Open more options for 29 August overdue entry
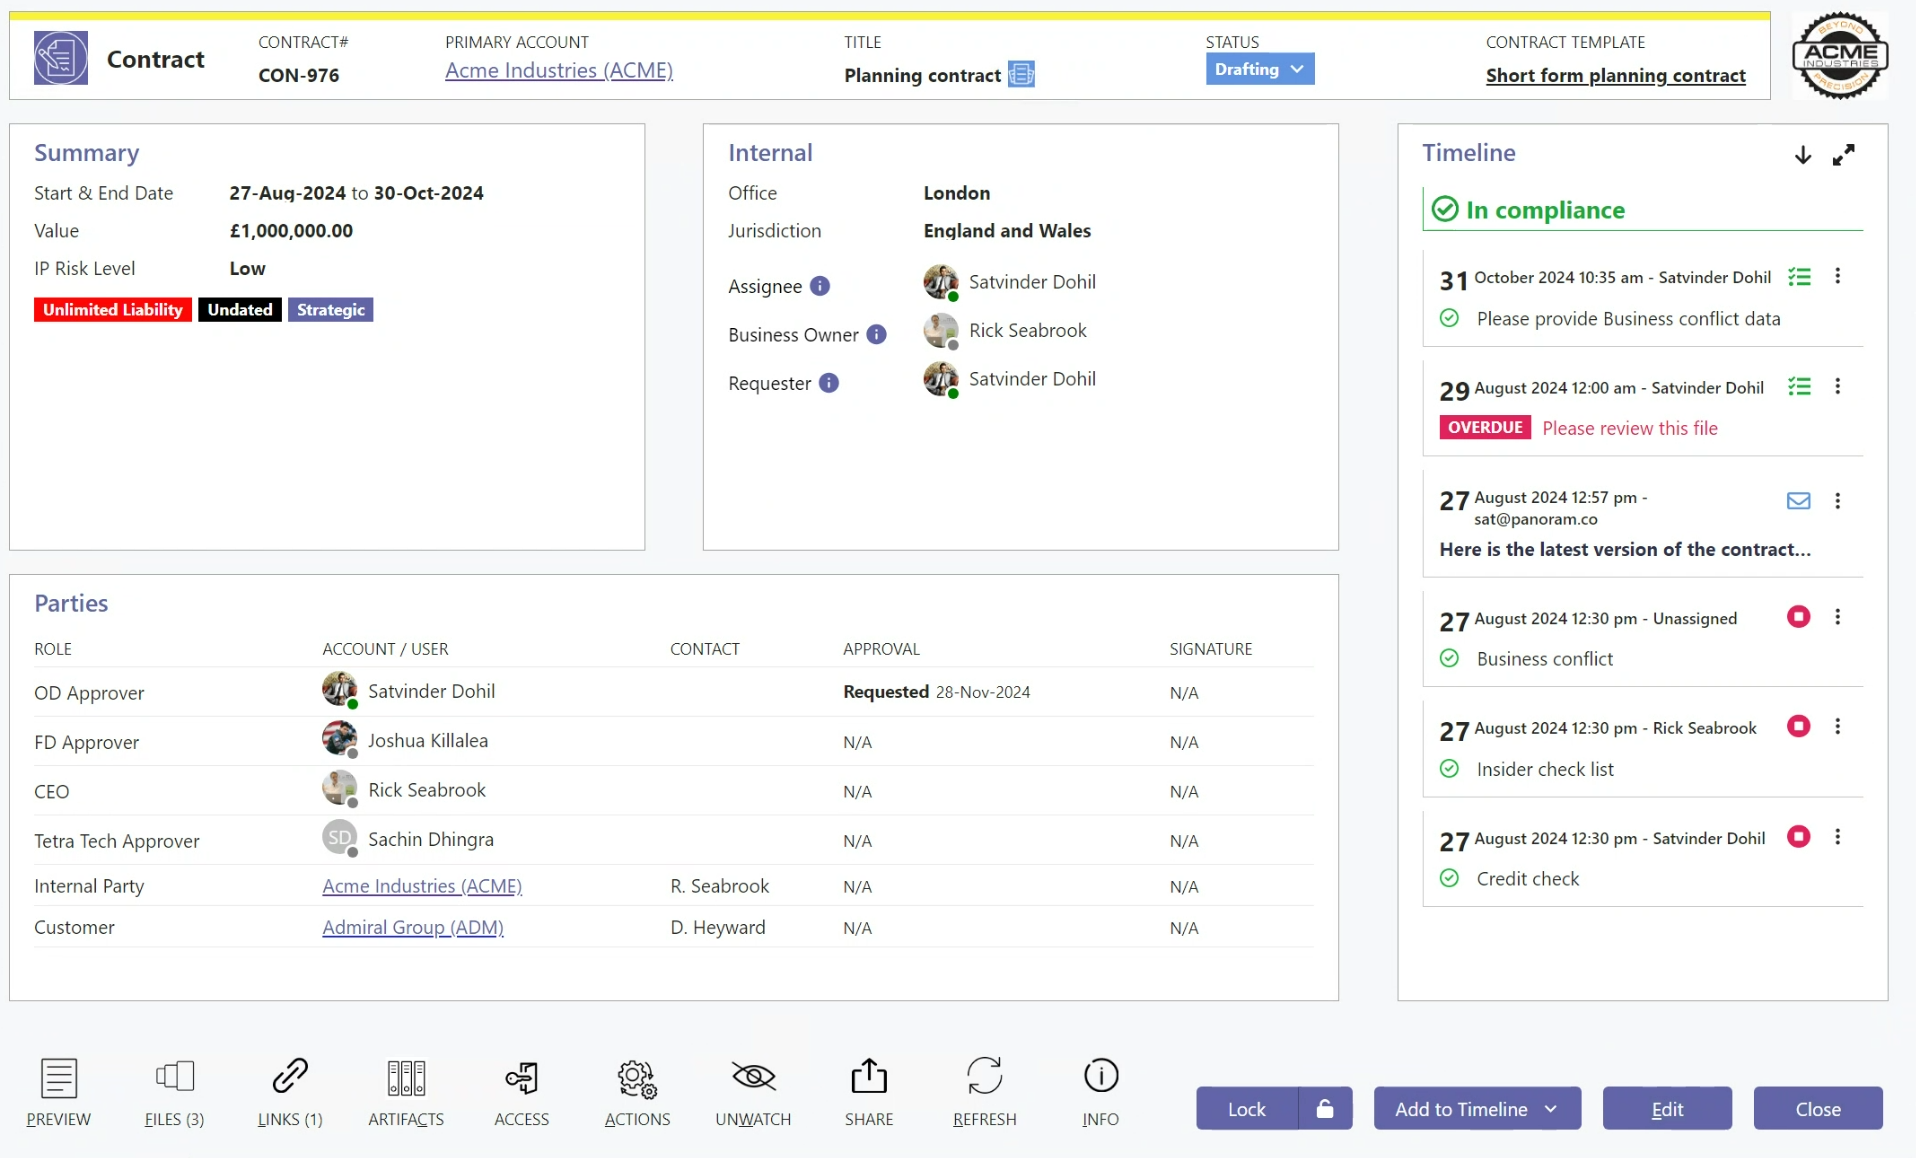This screenshot has width=1916, height=1158. coord(1837,387)
